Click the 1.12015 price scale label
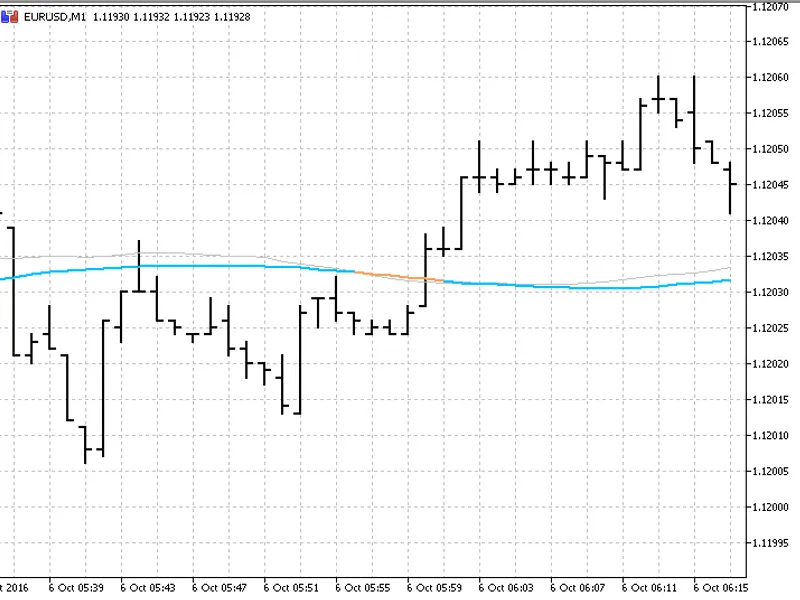Image resolution: width=800 pixels, height=600 pixels. pos(770,399)
